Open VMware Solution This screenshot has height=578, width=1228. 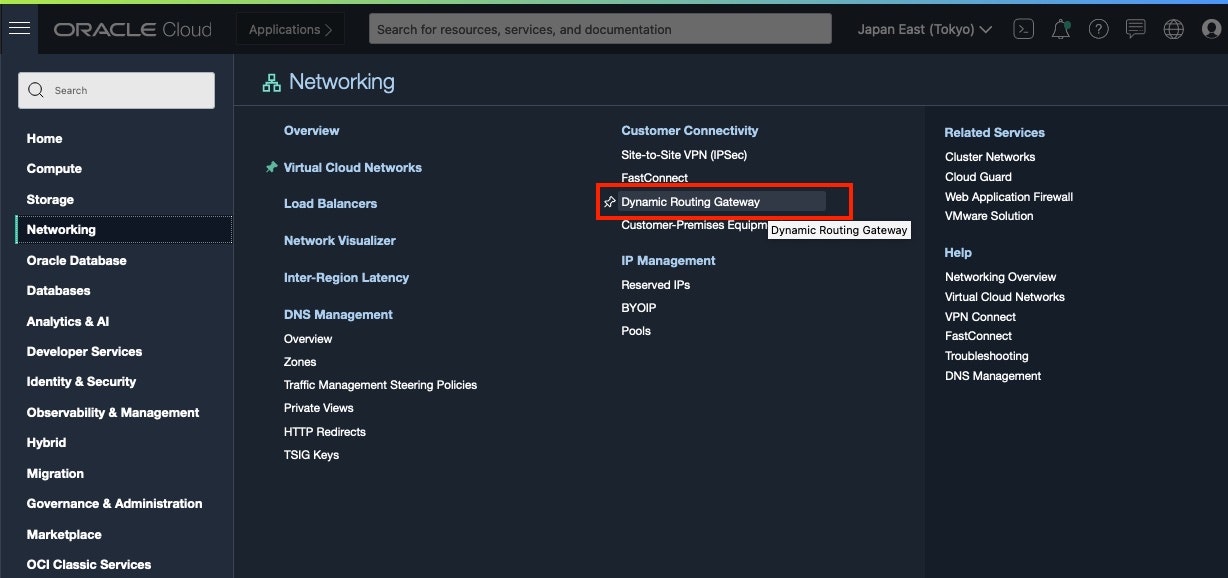[x=989, y=216]
